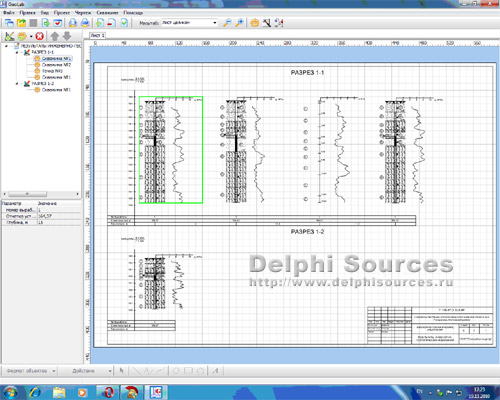Collapse the РАЗРЕЗ 1-2 tree node
This screenshot has width=500, height=400.
coord(17,84)
